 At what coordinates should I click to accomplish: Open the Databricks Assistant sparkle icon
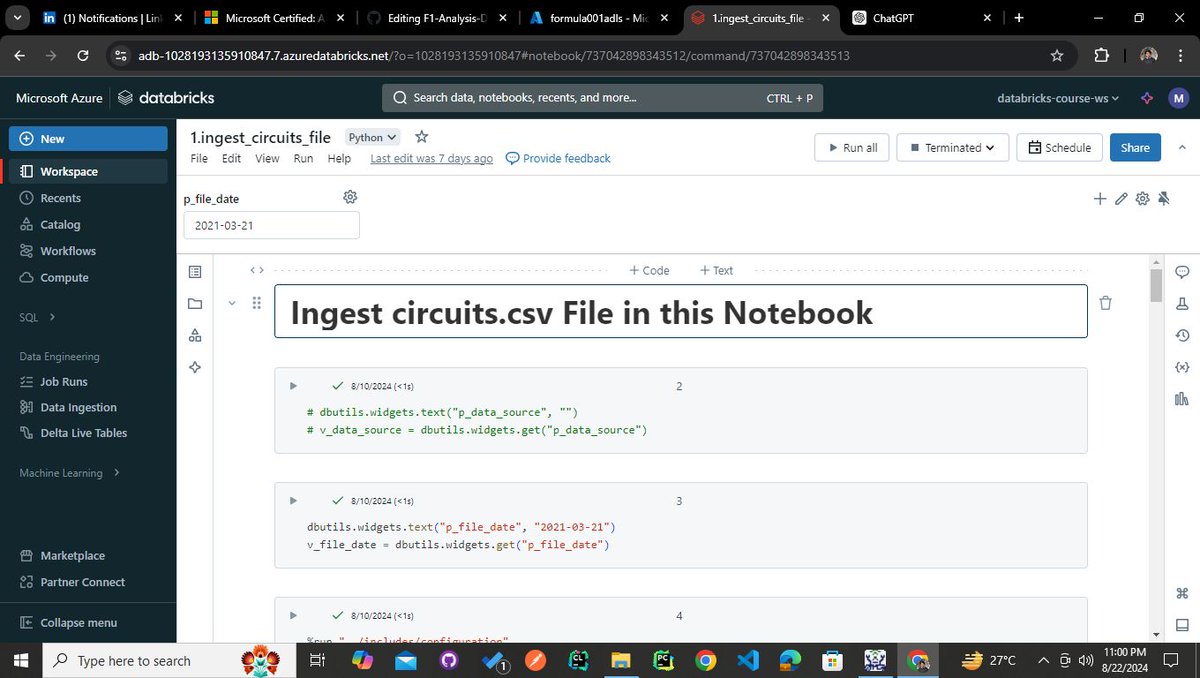[1147, 98]
